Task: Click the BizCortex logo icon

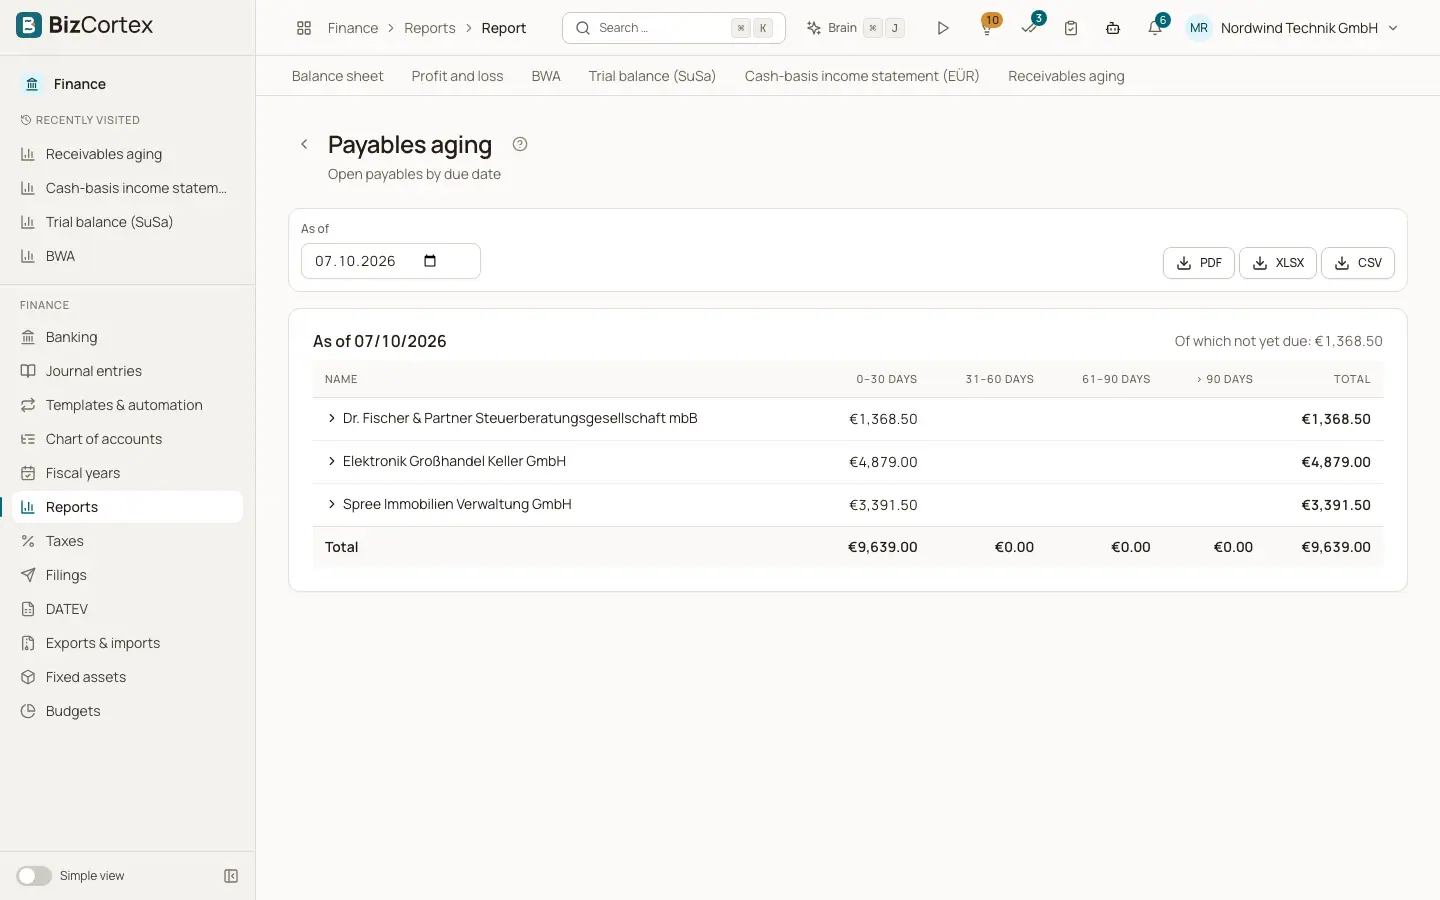Action: (x=29, y=25)
